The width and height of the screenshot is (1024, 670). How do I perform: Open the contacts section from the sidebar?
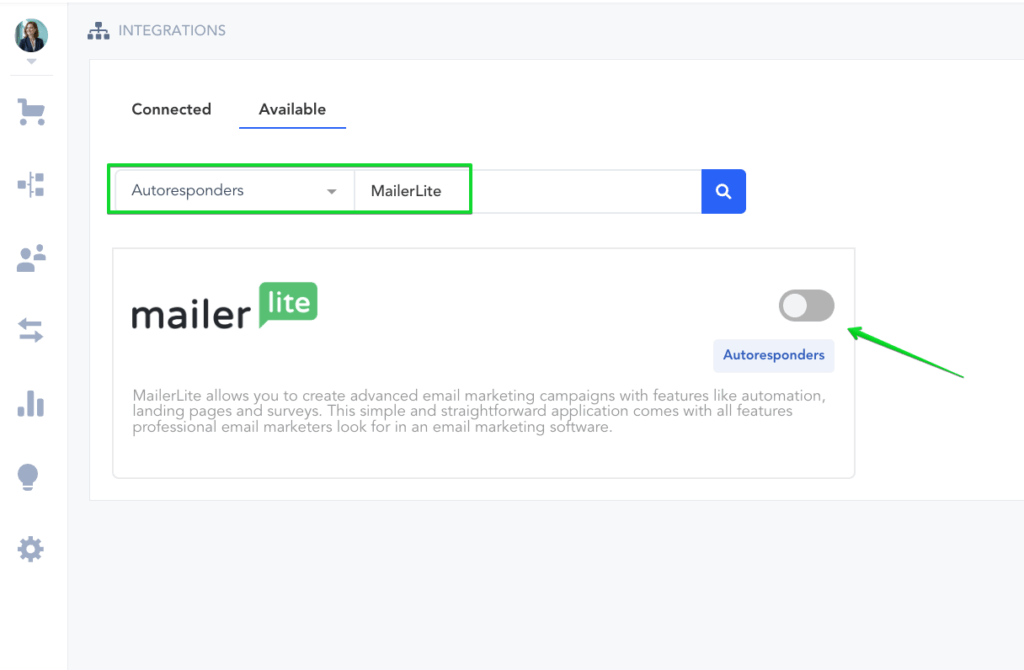(x=31, y=257)
